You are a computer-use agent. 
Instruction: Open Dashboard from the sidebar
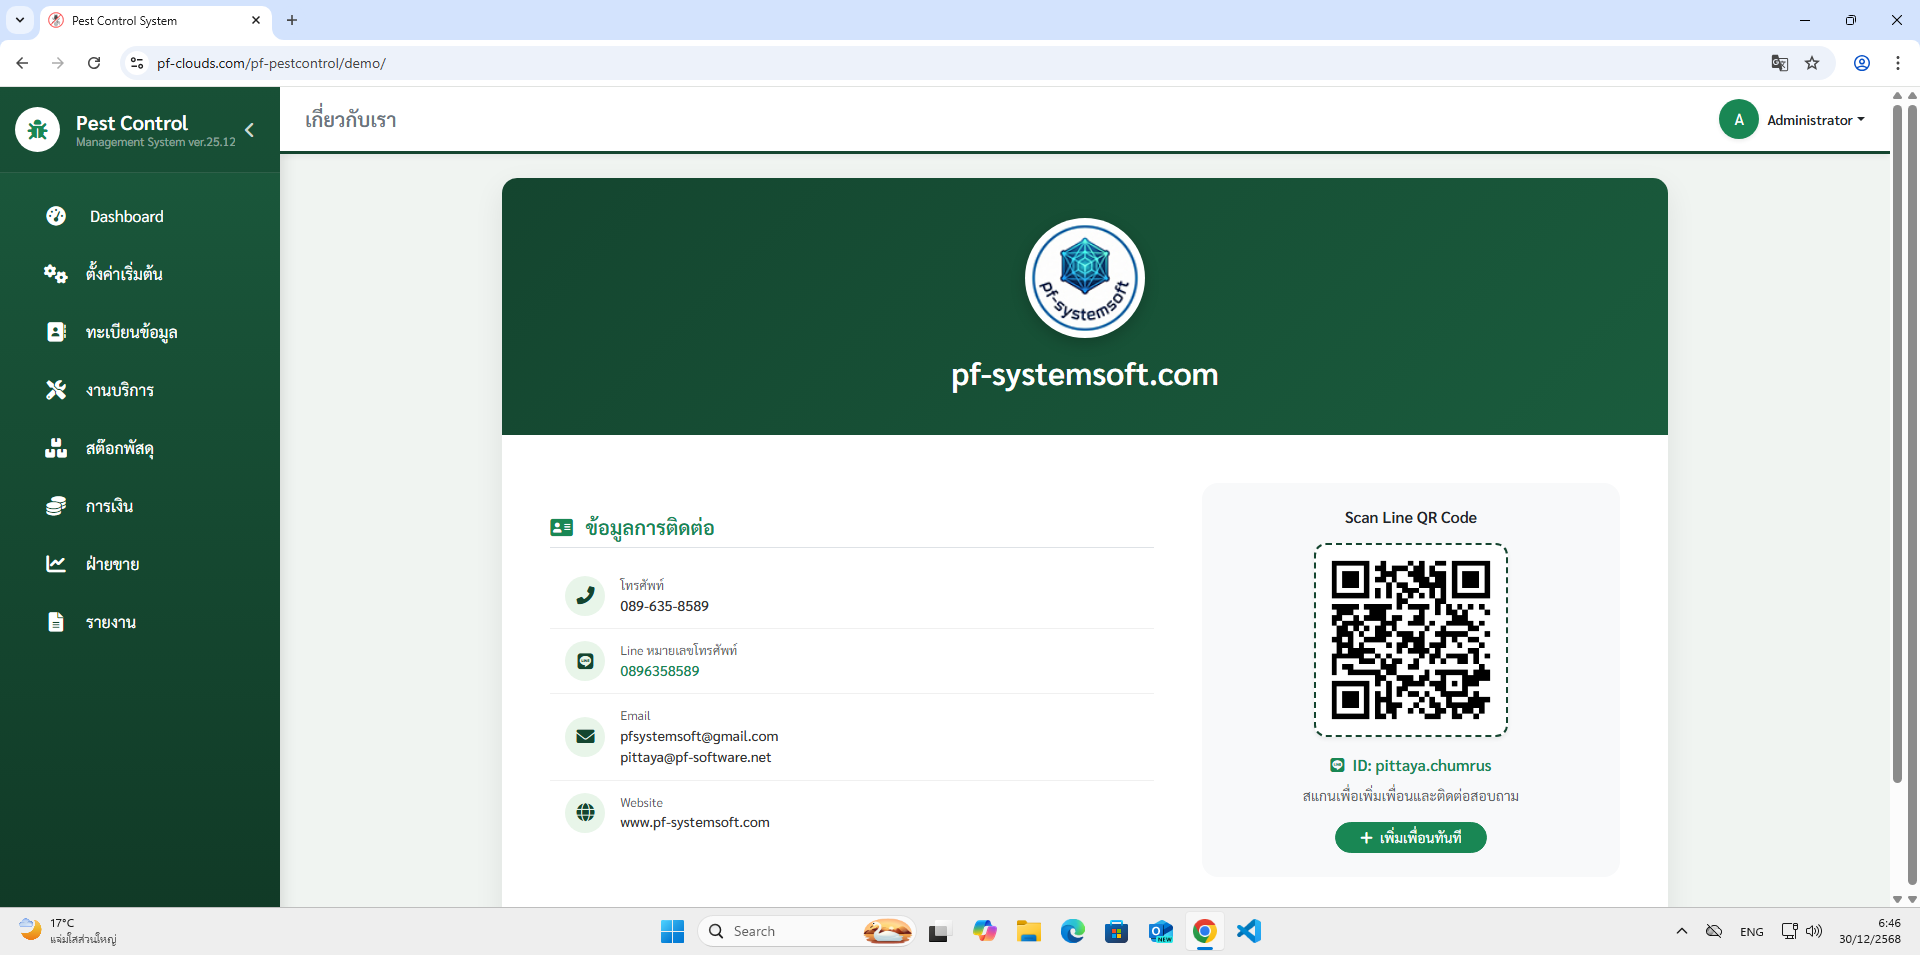tap(126, 217)
